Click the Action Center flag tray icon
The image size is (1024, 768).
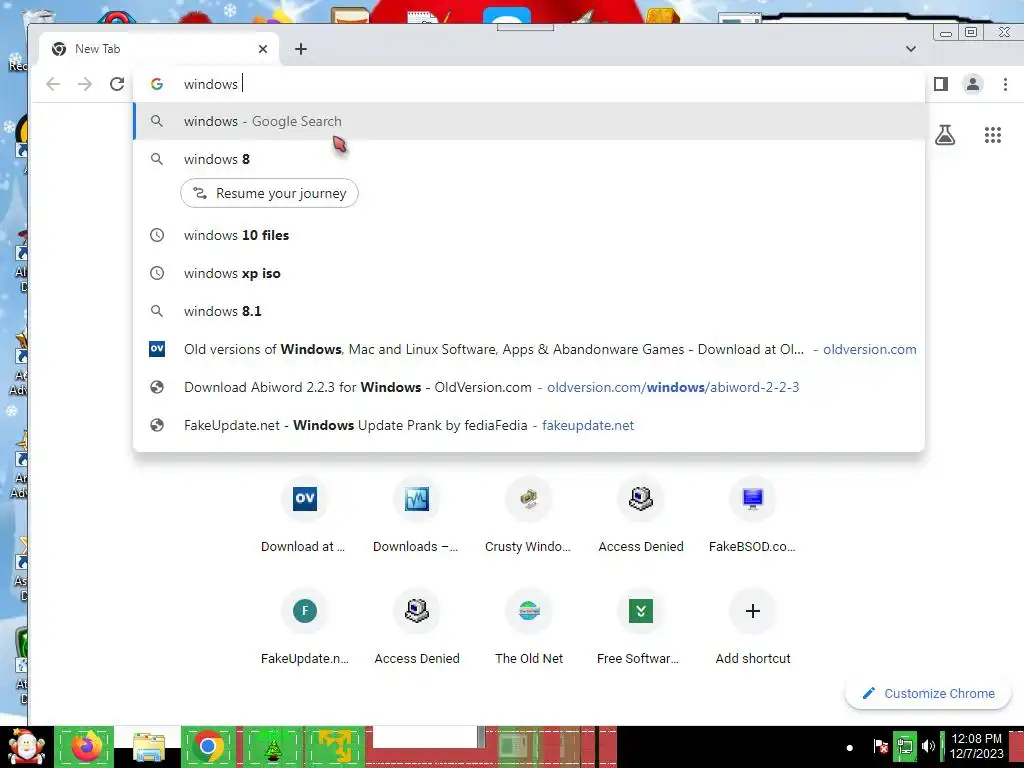click(x=880, y=746)
